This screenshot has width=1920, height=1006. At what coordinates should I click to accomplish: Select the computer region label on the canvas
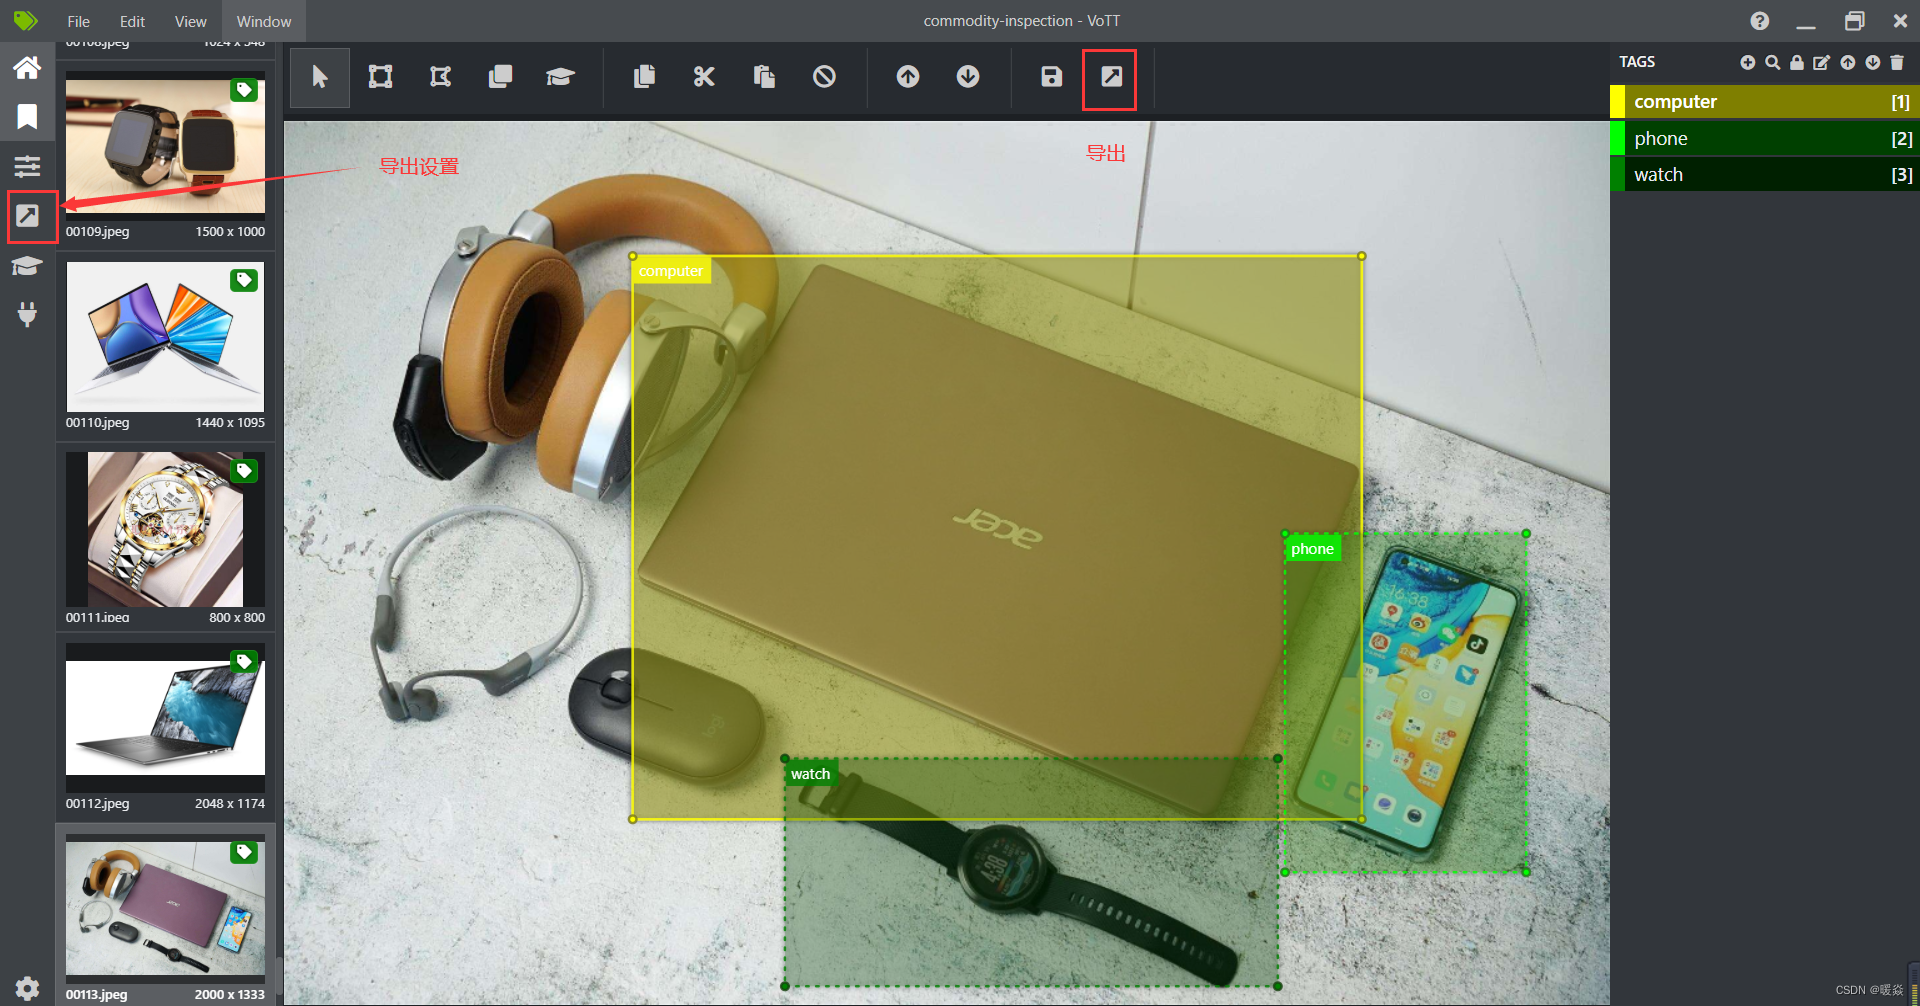pos(671,271)
